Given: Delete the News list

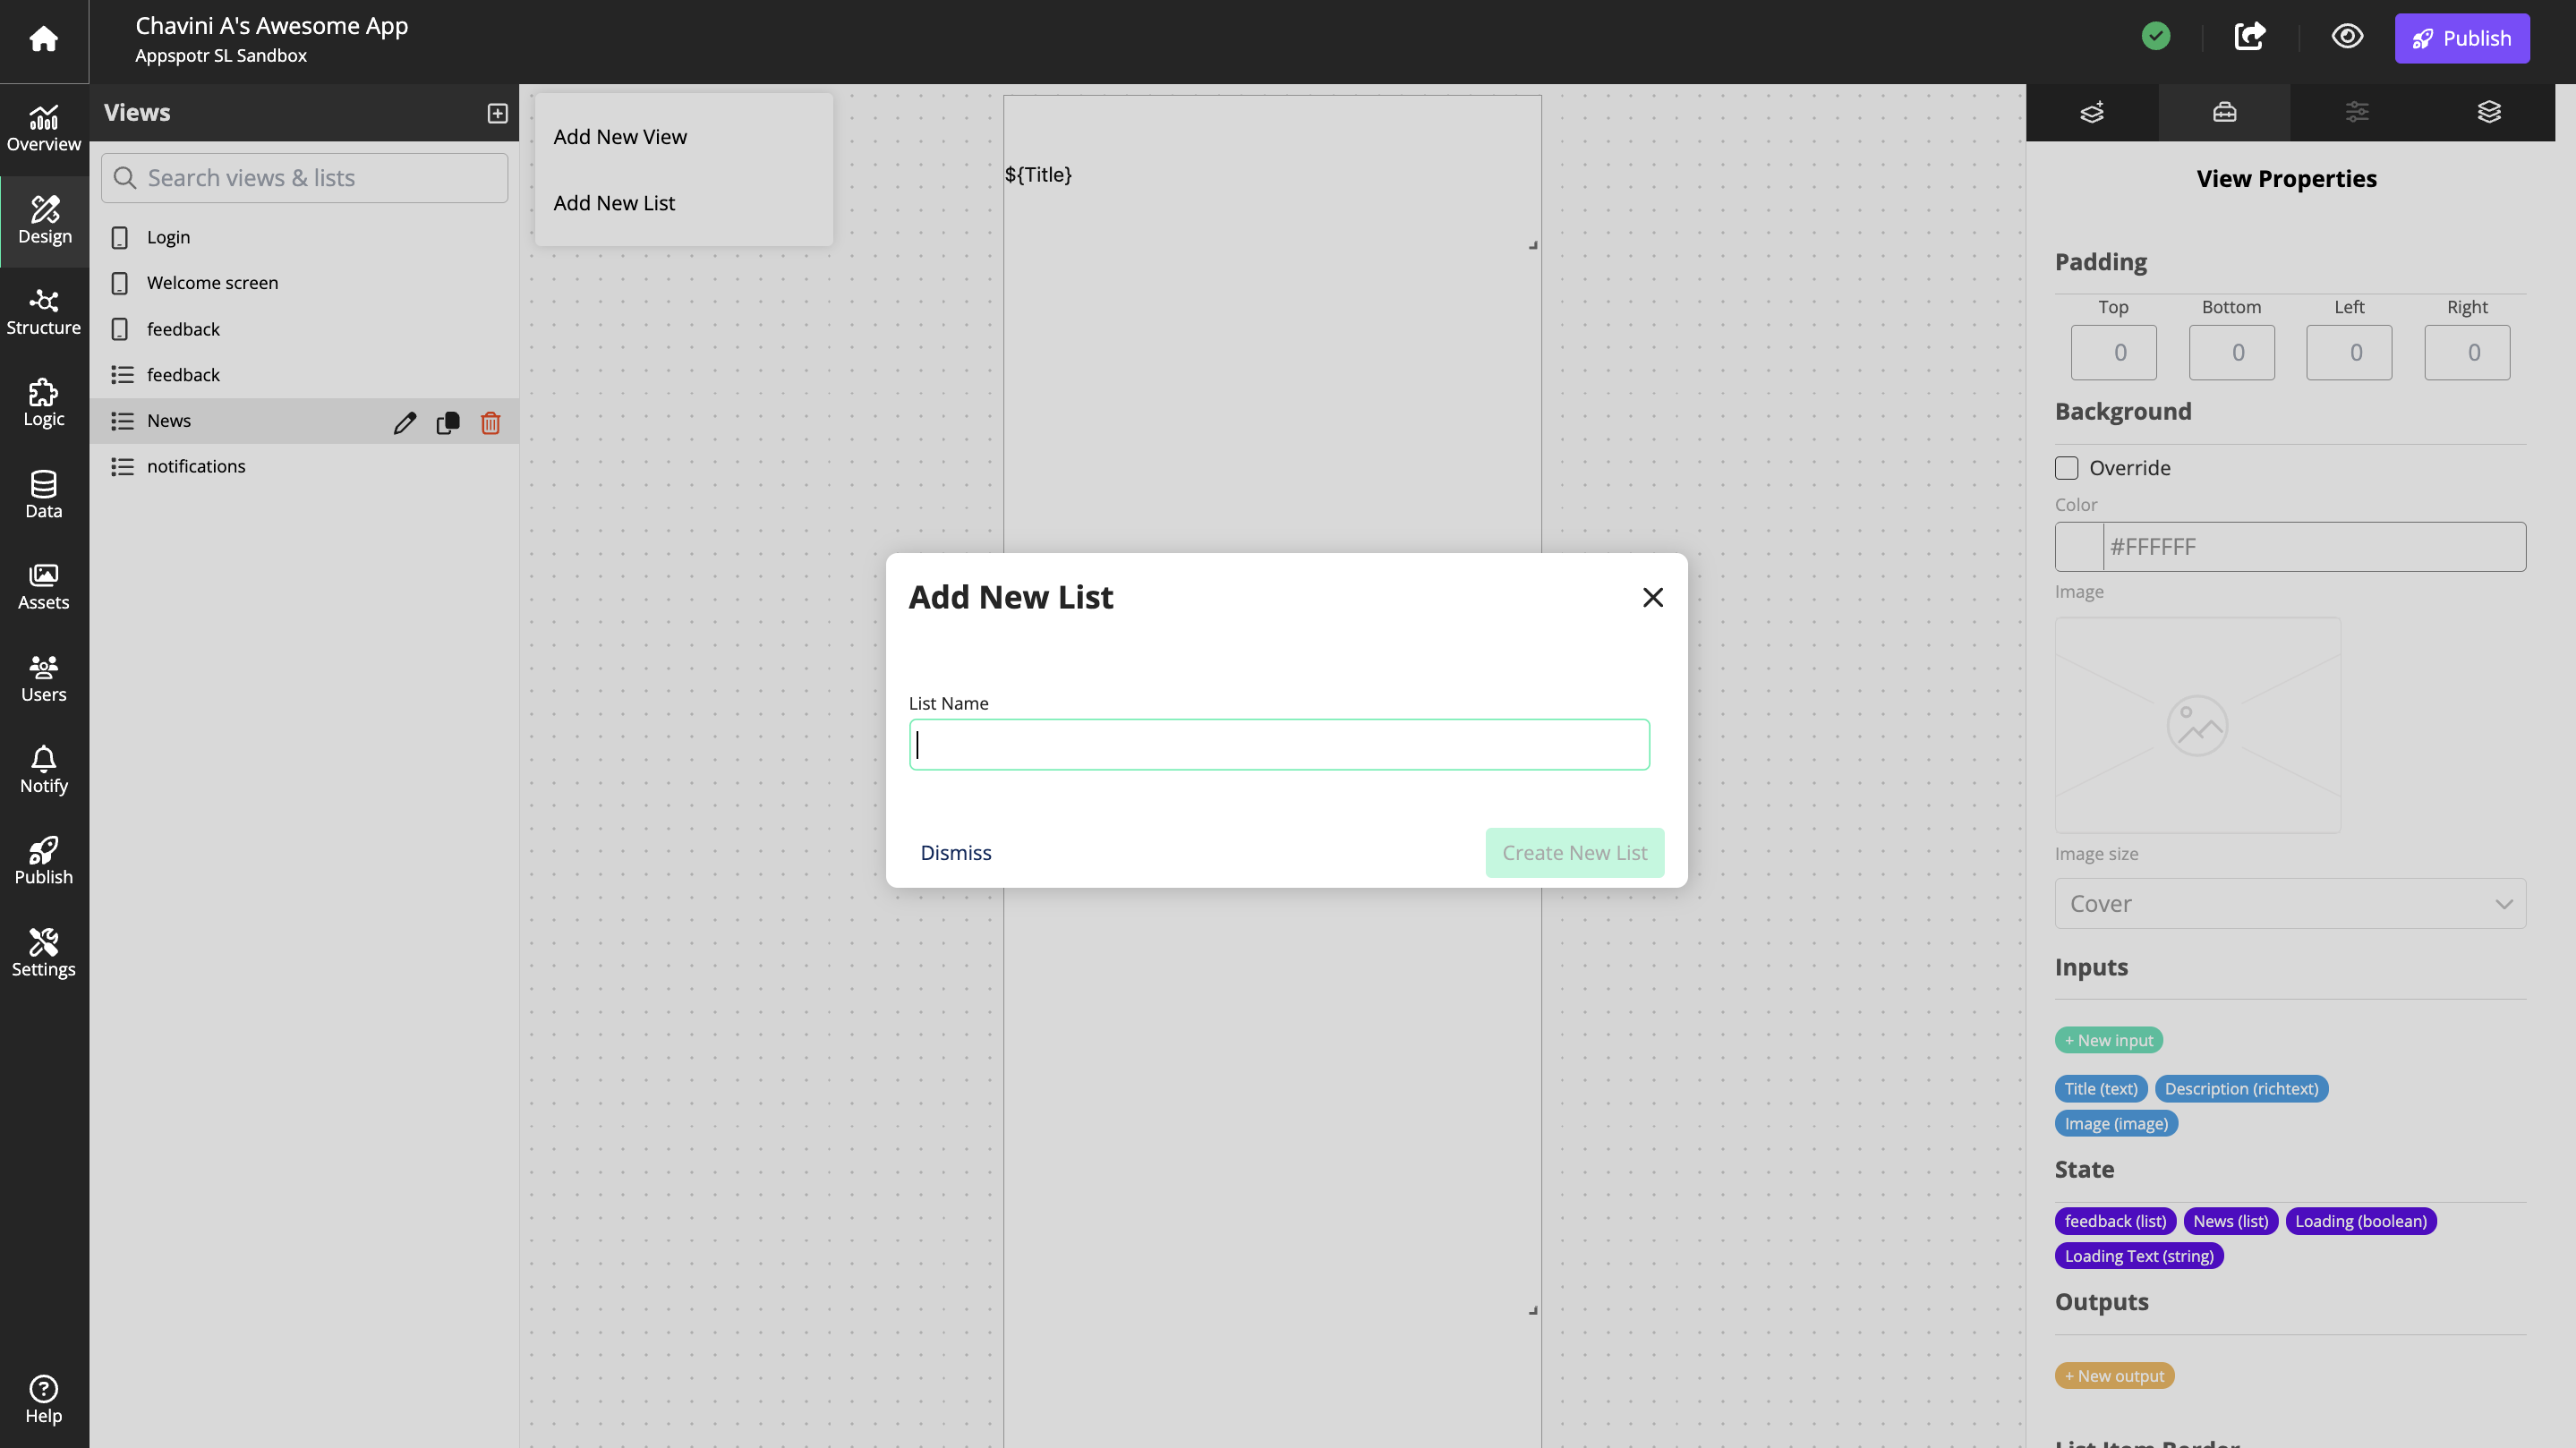Looking at the screenshot, I should pyautogui.click(x=490, y=423).
